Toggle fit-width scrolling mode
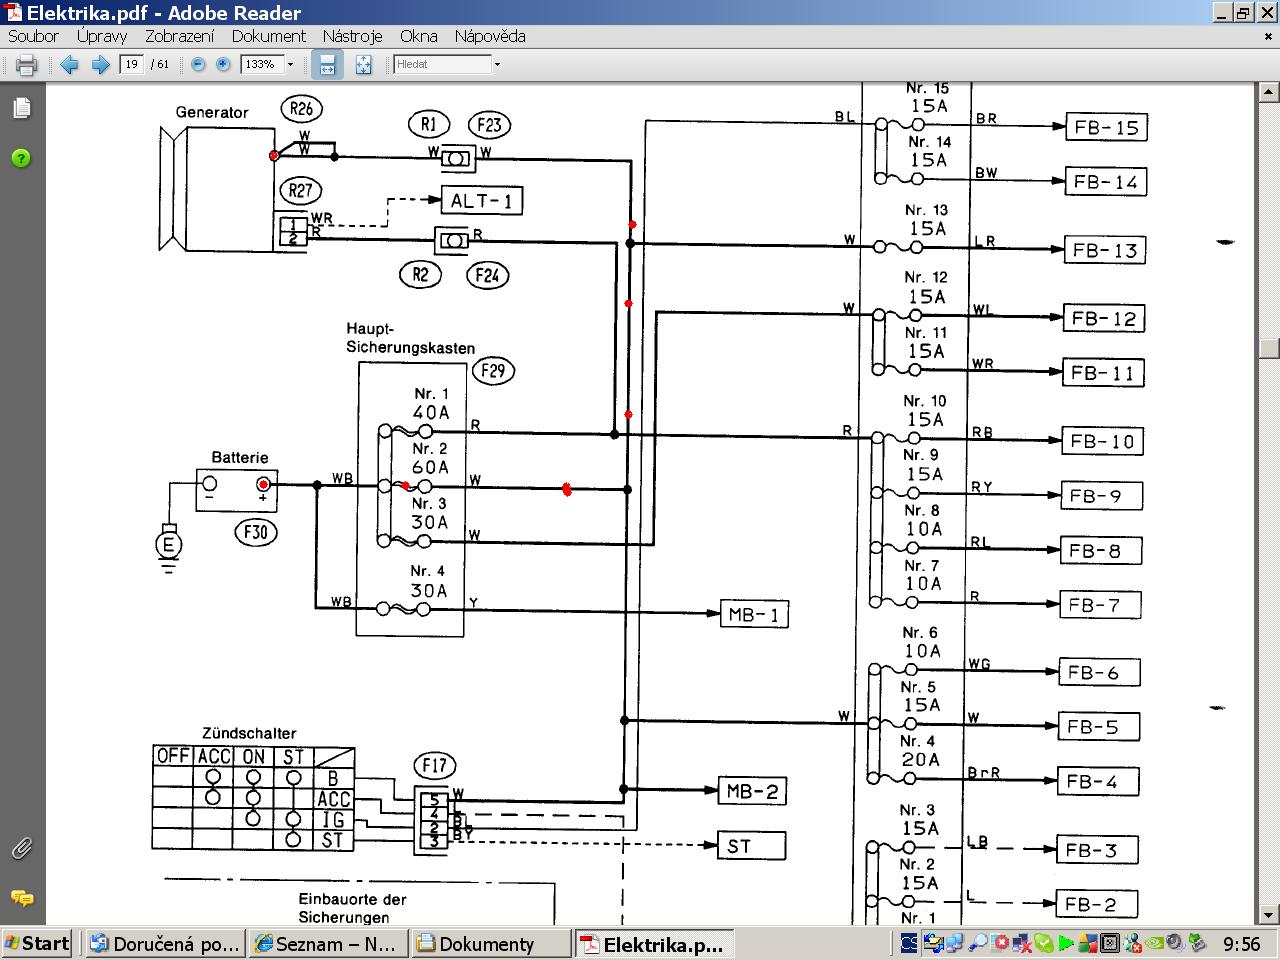The image size is (1280, 960). 327,65
